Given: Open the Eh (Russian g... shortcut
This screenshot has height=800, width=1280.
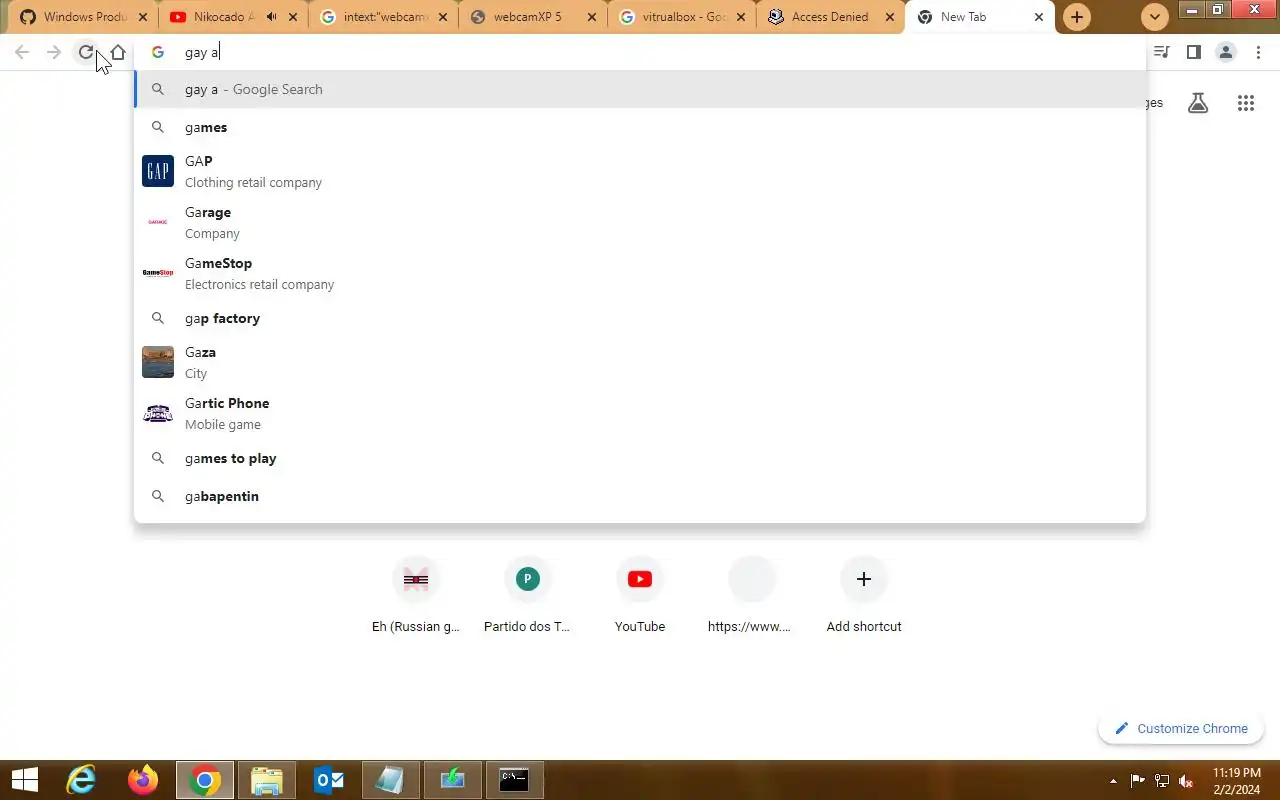Looking at the screenshot, I should 416,596.
